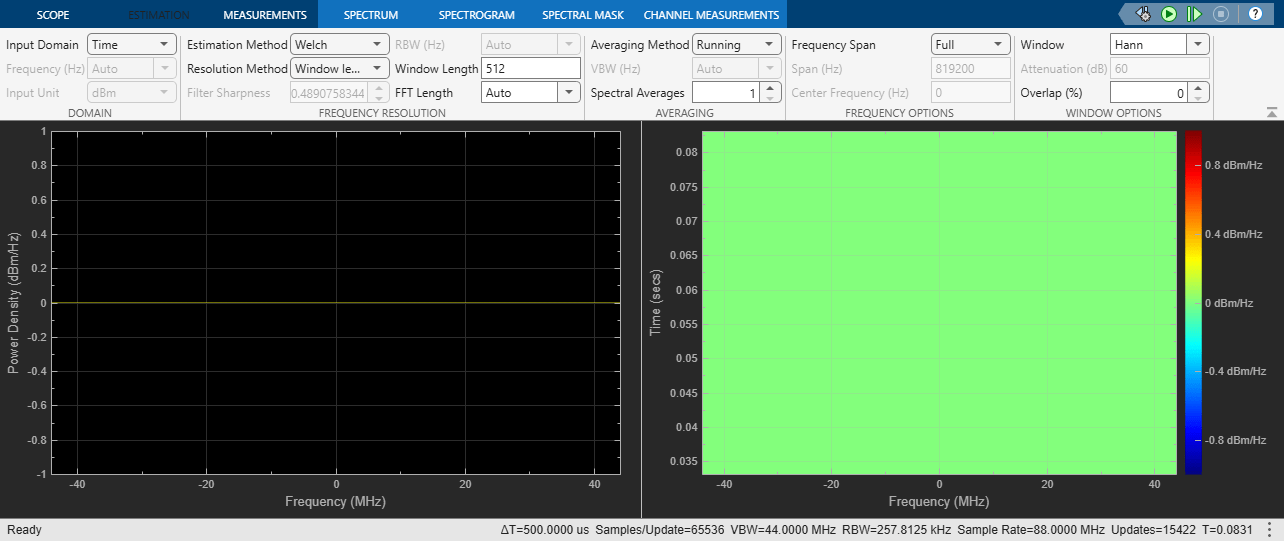Collapse the toolstrip with the arrow icon
The image size is (1284, 541).
click(1271, 112)
